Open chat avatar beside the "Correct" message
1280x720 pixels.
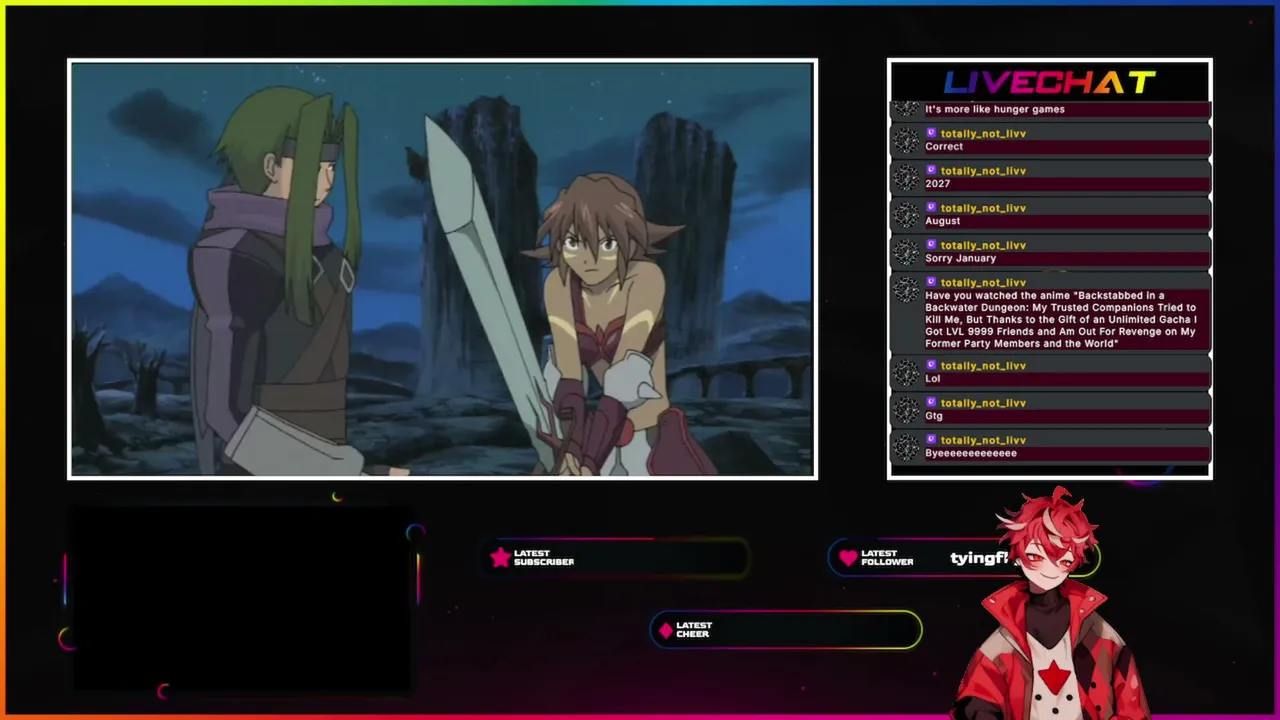tap(905, 140)
